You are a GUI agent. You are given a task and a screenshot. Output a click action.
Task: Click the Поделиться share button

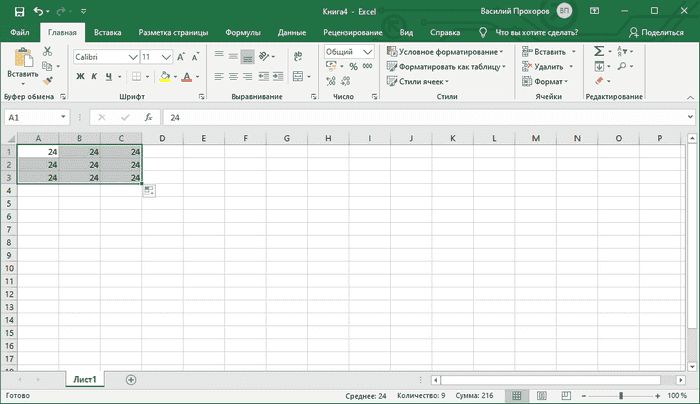pos(655,32)
